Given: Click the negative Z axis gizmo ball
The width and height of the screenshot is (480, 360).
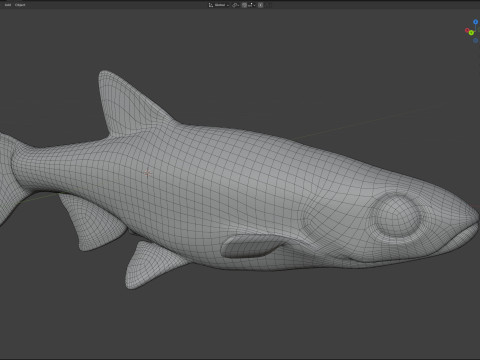Looking at the screenshot, I should (x=476, y=41).
